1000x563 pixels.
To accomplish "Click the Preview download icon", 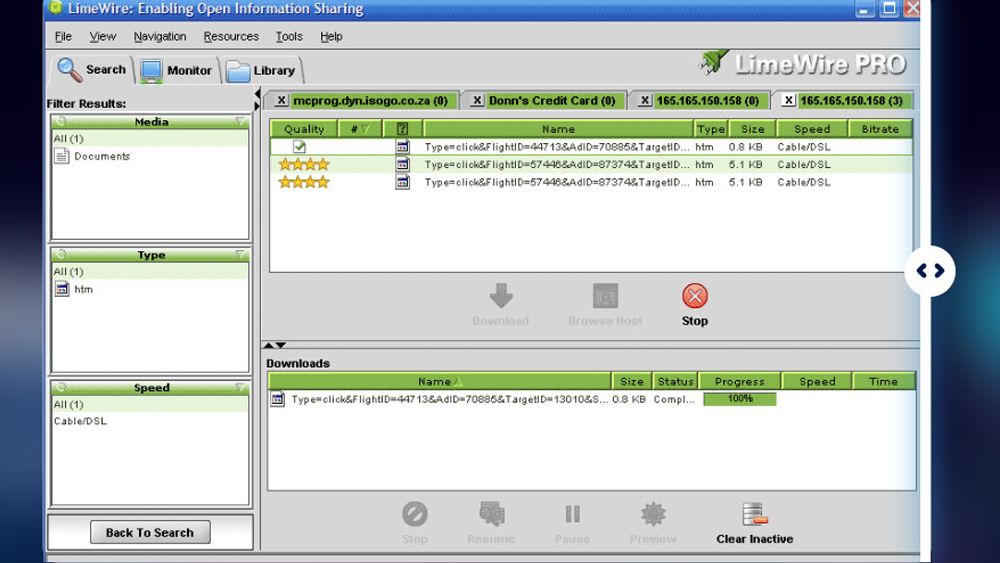I will tap(653, 514).
